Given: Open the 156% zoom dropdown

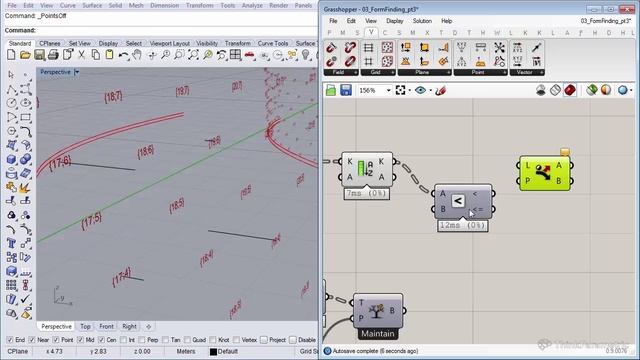Looking at the screenshot, I should (389, 90).
